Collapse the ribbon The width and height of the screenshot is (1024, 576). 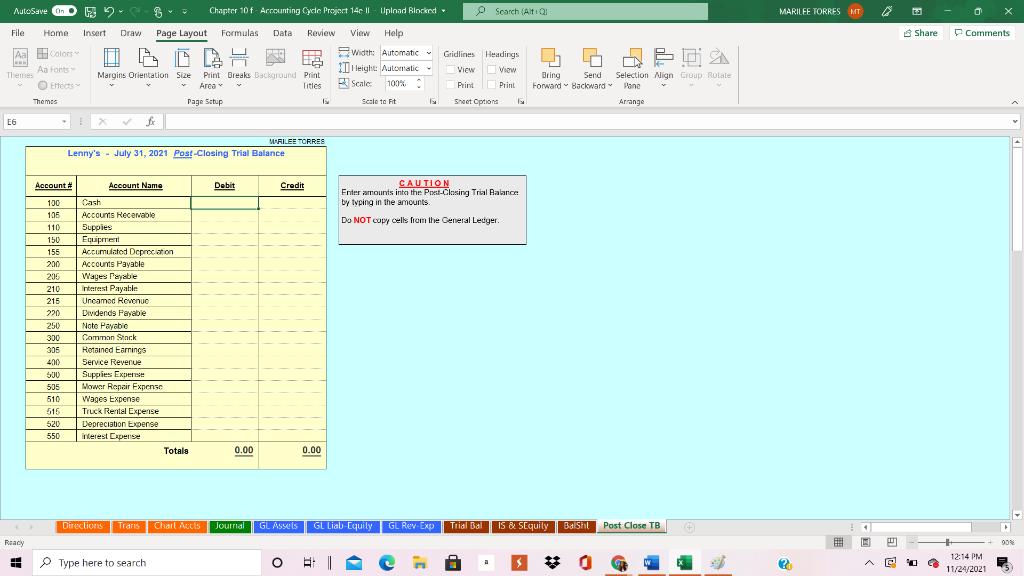(1014, 103)
